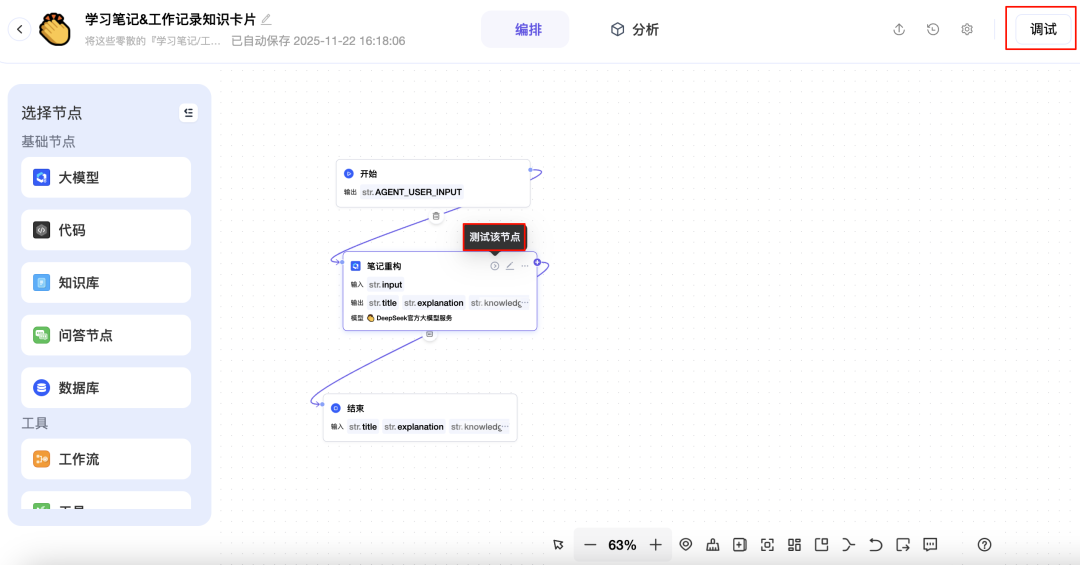The width and height of the screenshot is (1080, 565).
Task: Choose the 知识库 node
Action: [106, 283]
